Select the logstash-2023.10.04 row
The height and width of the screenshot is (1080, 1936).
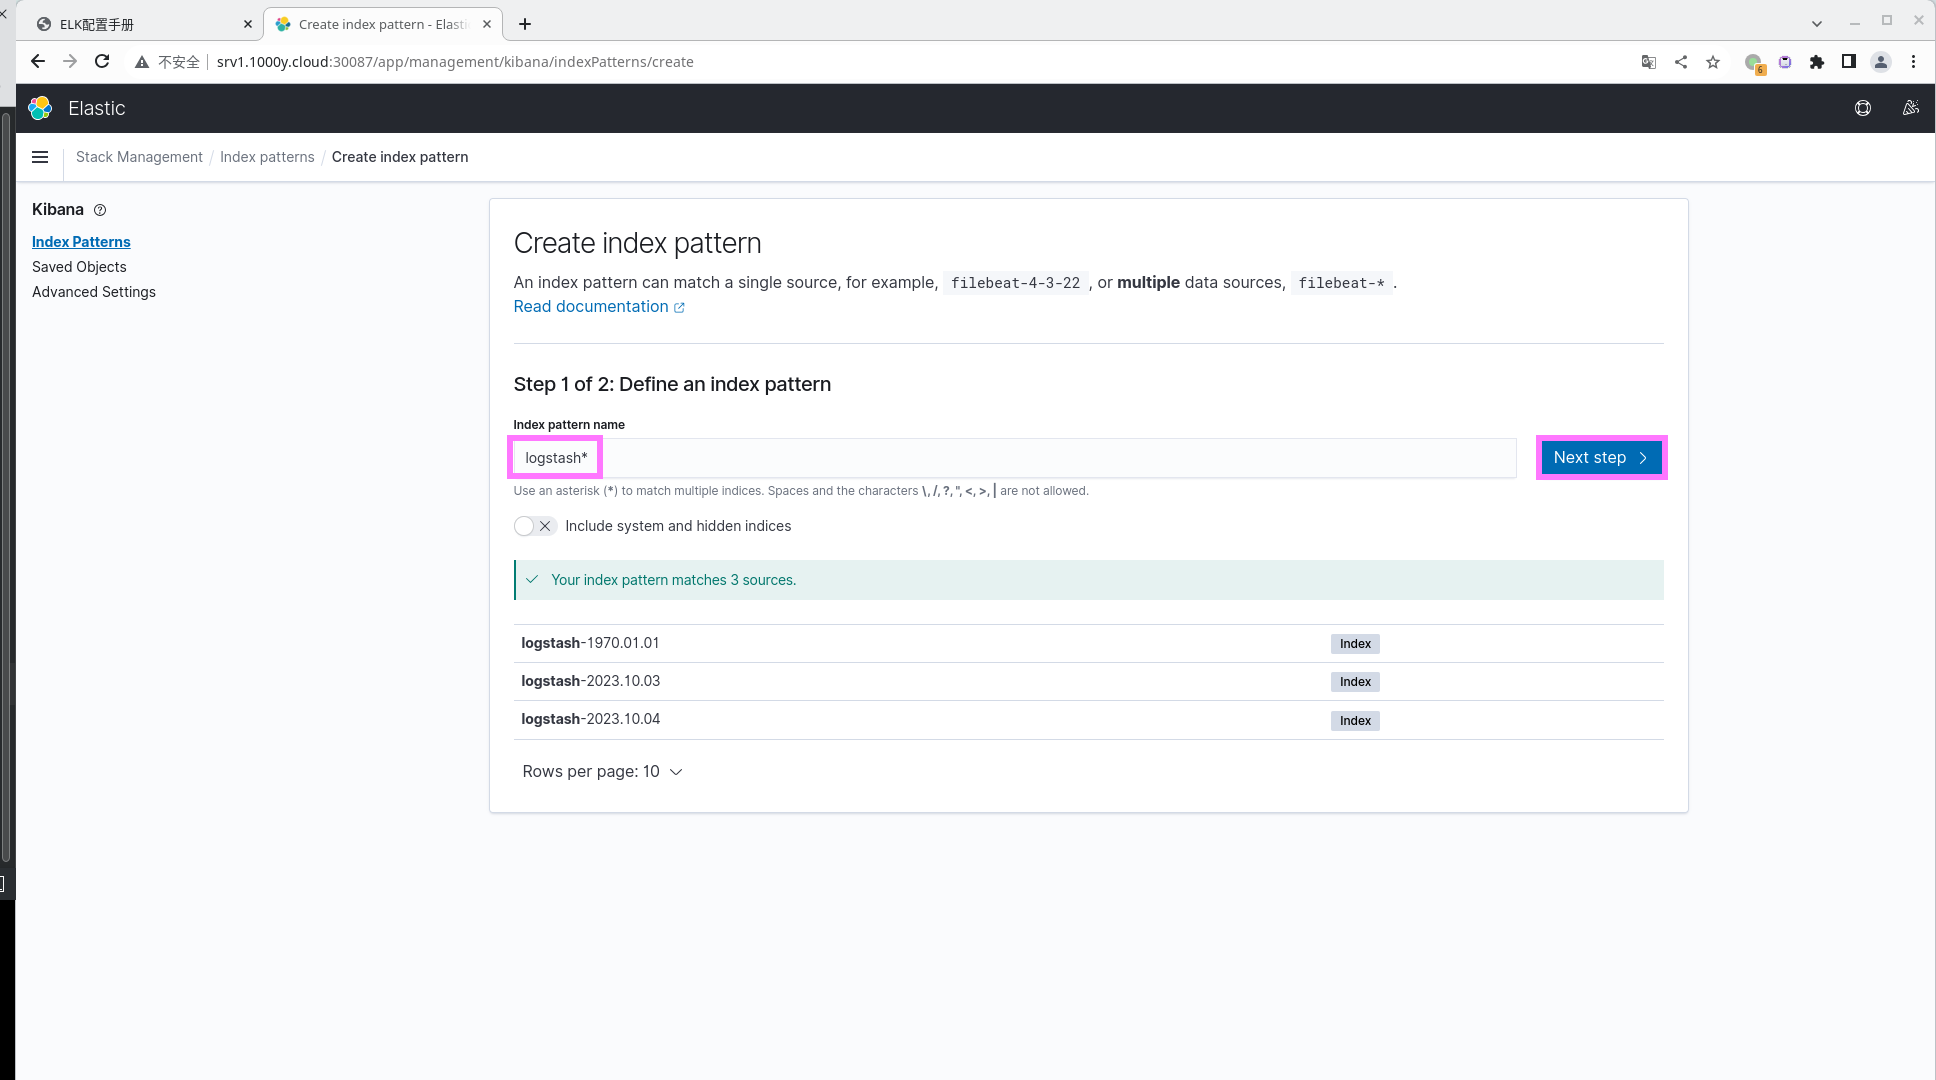point(1088,720)
